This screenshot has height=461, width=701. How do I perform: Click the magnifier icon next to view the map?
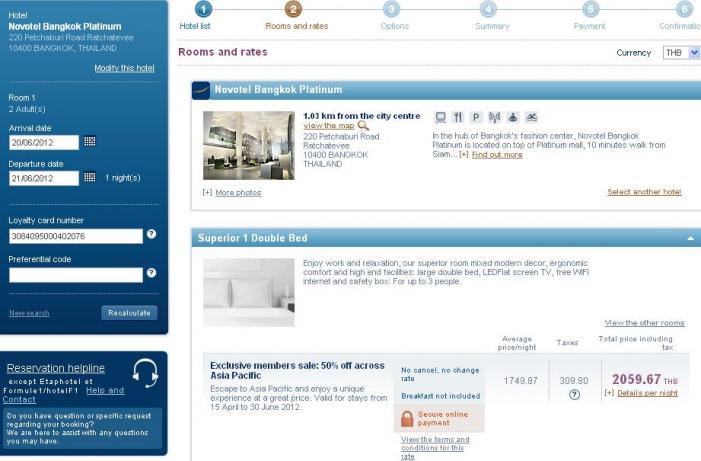[x=363, y=126]
